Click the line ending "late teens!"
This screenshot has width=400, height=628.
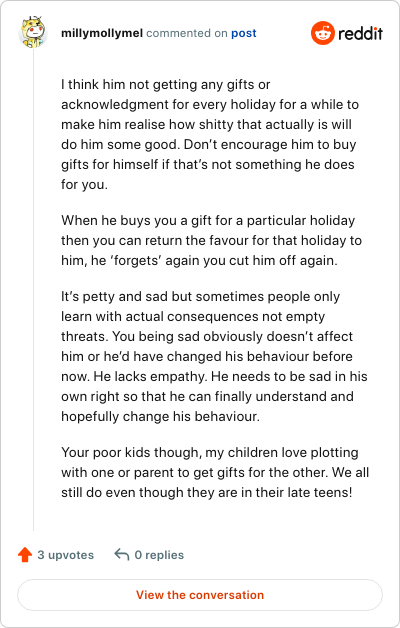tap(207, 492)
